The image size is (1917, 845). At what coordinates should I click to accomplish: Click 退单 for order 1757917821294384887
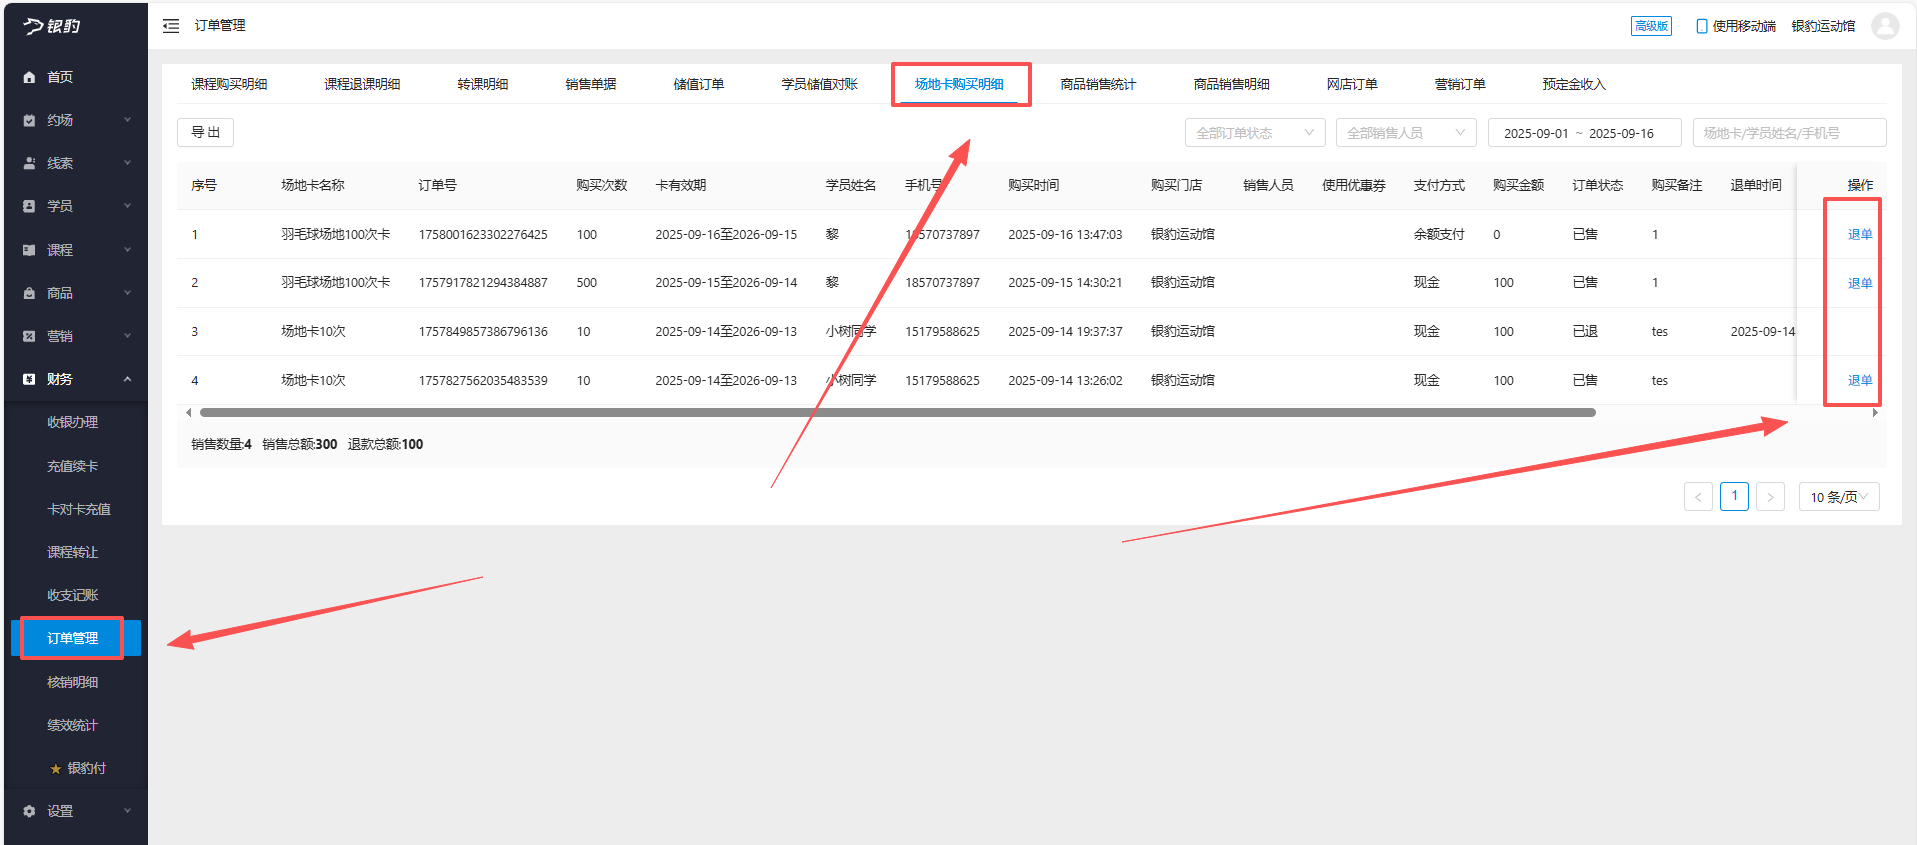(x=1860, y=283)
